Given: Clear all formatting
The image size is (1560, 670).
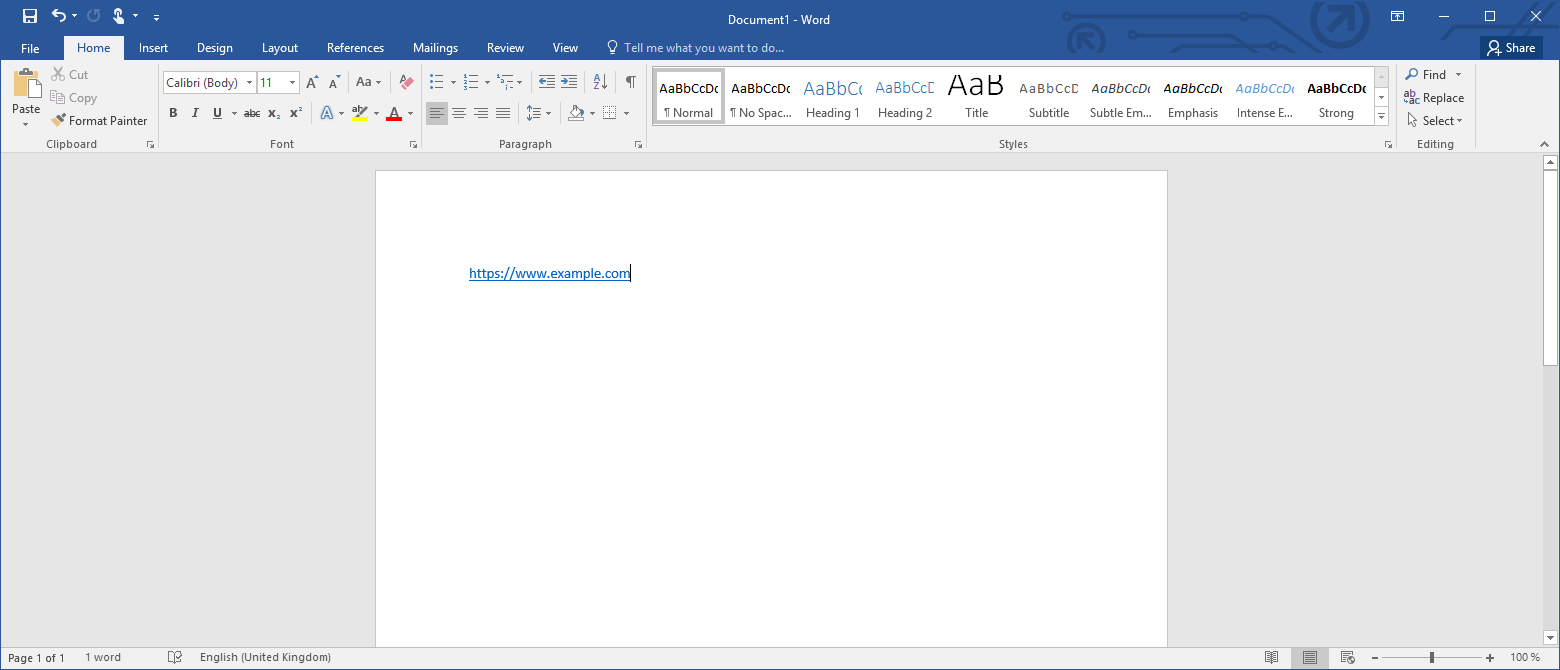Looking at the screenshot, I should (x=405, y=82).
